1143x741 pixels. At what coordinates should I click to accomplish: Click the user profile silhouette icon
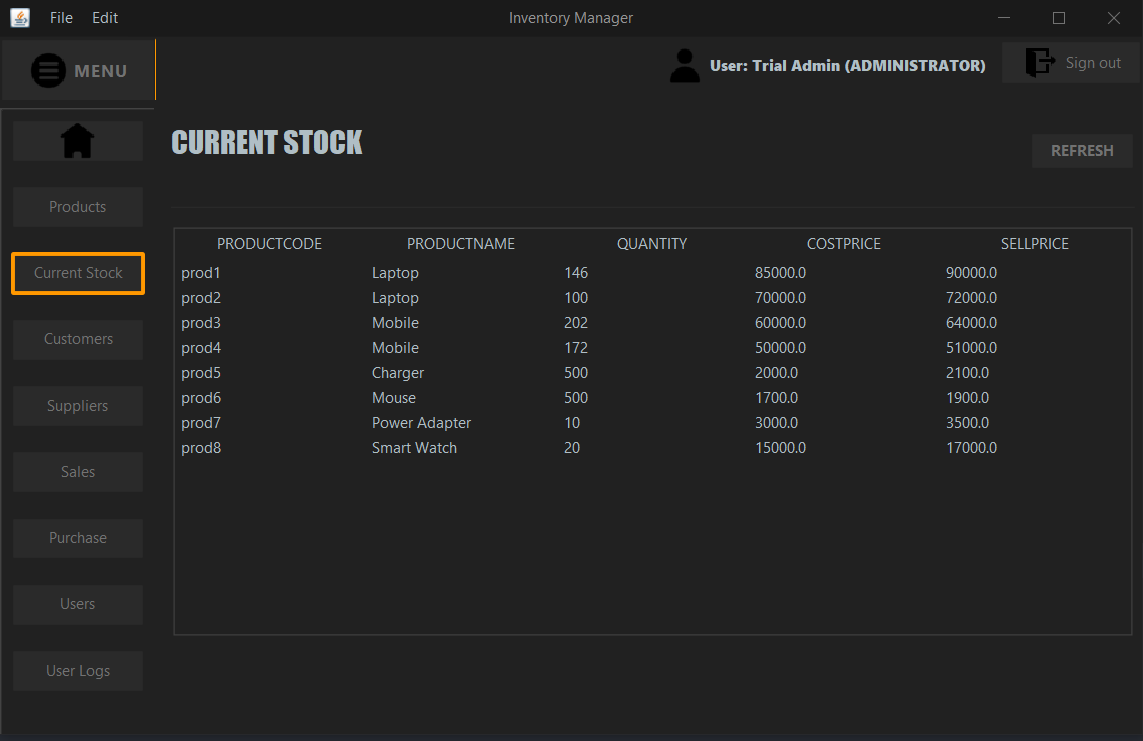684,66
